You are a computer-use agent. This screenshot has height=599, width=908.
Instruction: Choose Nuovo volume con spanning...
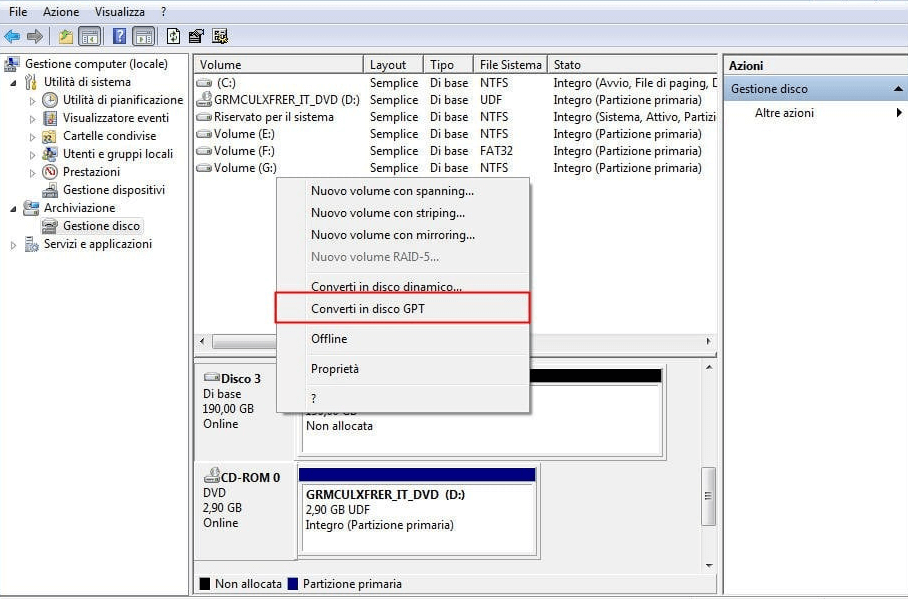402,191
